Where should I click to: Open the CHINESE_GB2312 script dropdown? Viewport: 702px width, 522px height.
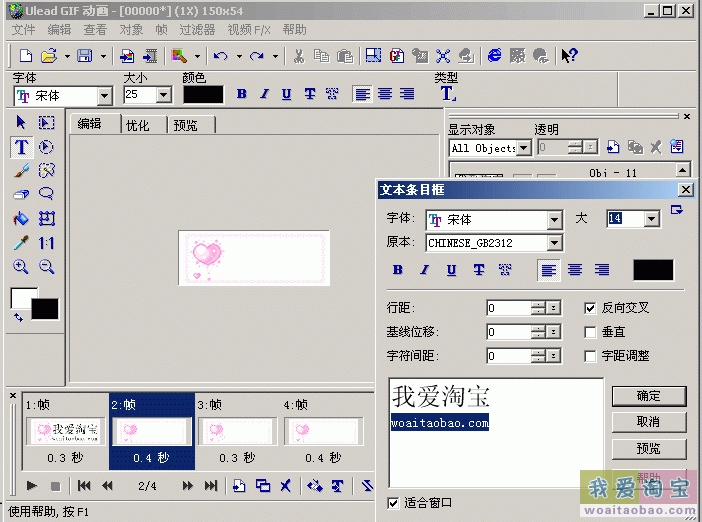pos(554,243)
